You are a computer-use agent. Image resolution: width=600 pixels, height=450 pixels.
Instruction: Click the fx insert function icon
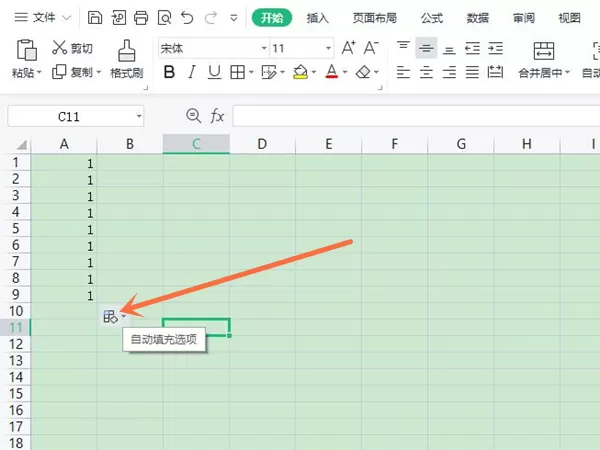tap(217, 116)
